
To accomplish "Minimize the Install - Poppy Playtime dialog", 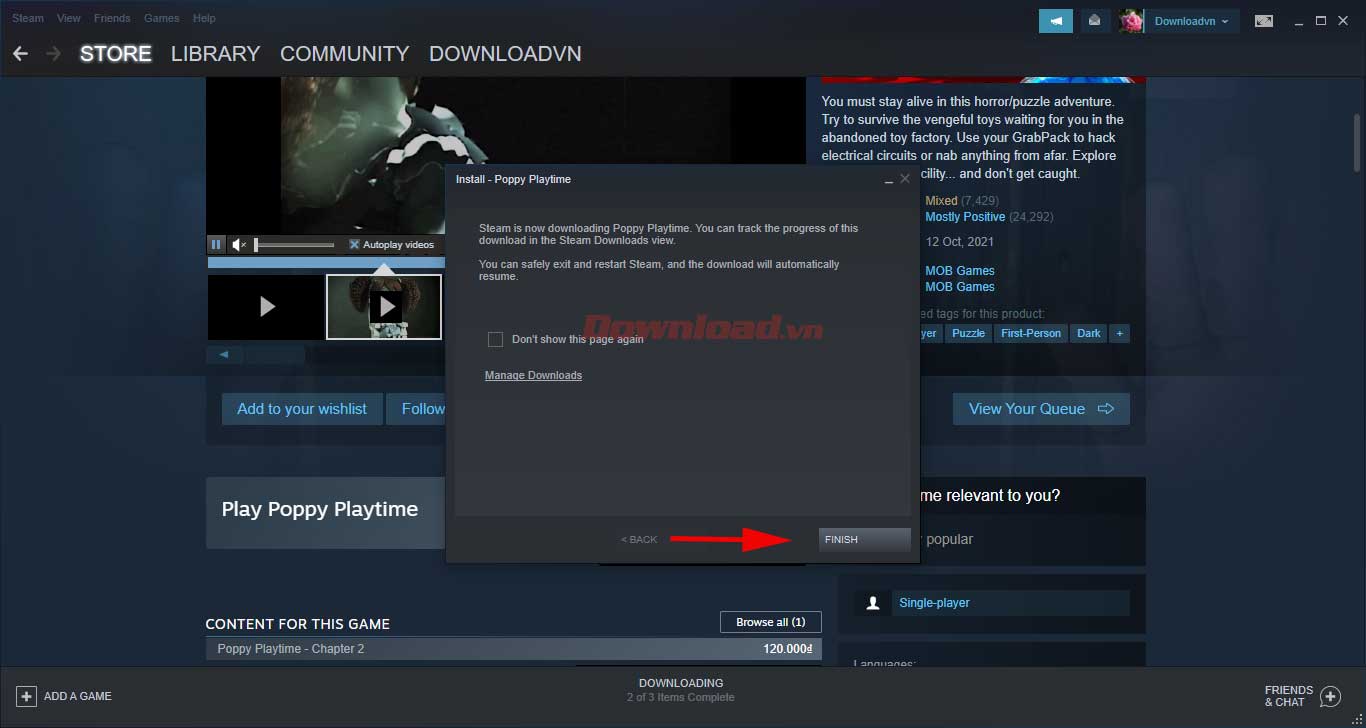I will click(x=888, y=180).
